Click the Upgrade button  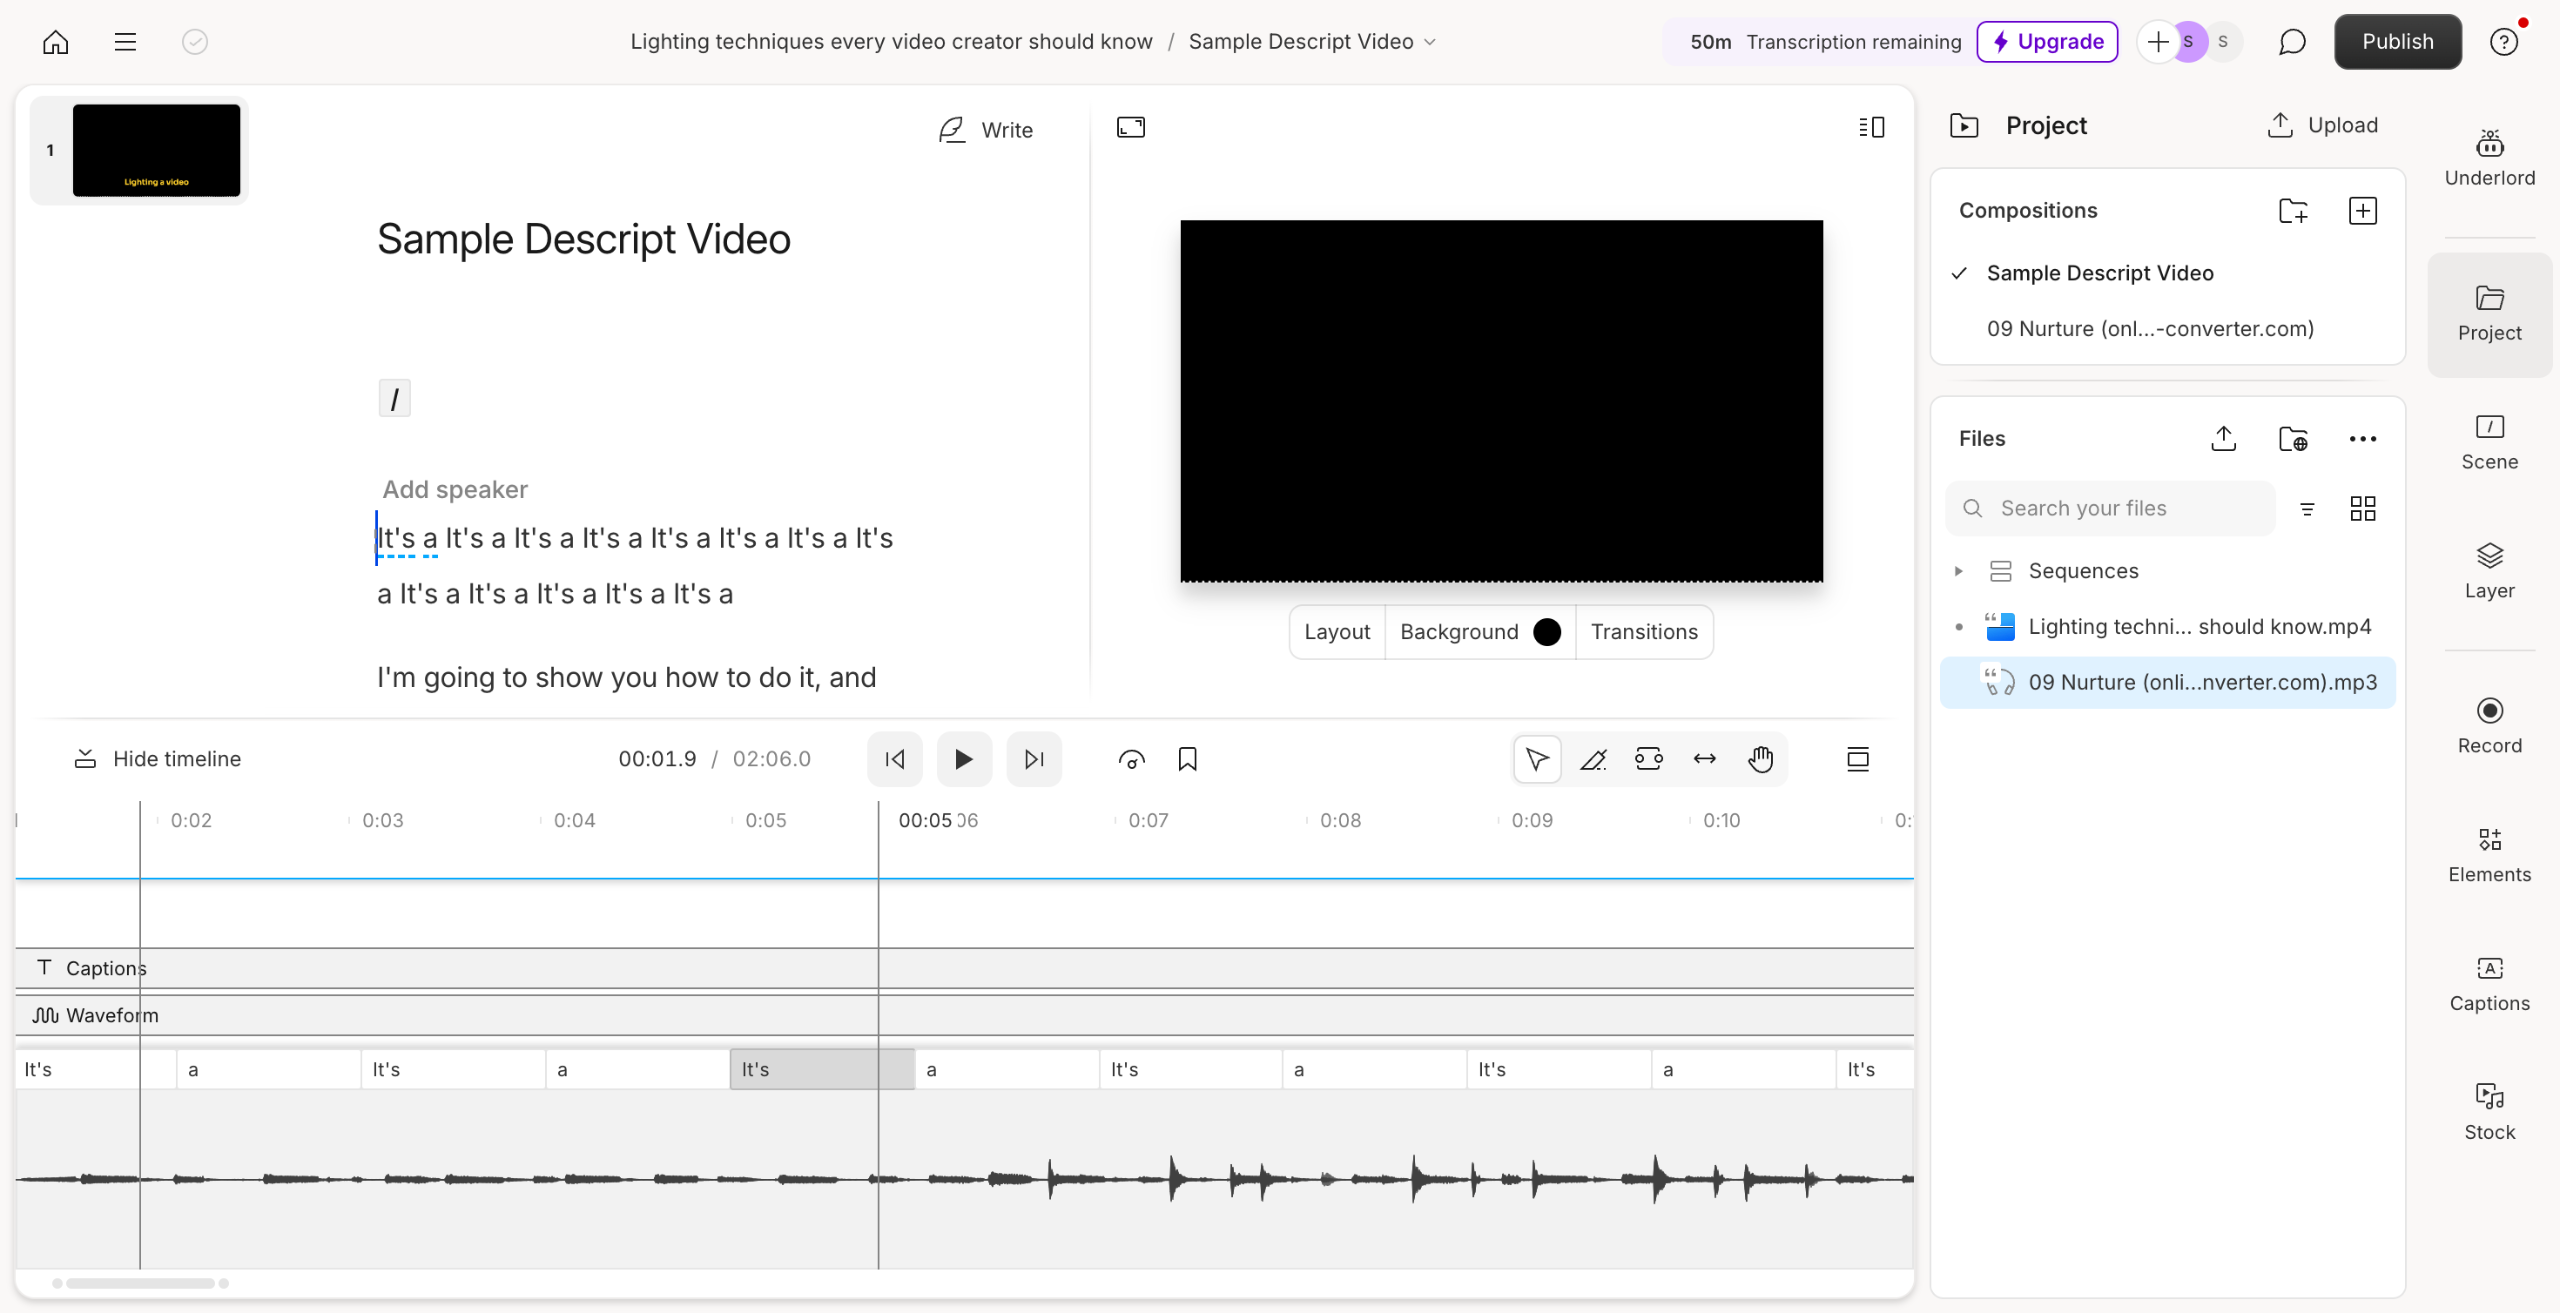[2047, 42]
